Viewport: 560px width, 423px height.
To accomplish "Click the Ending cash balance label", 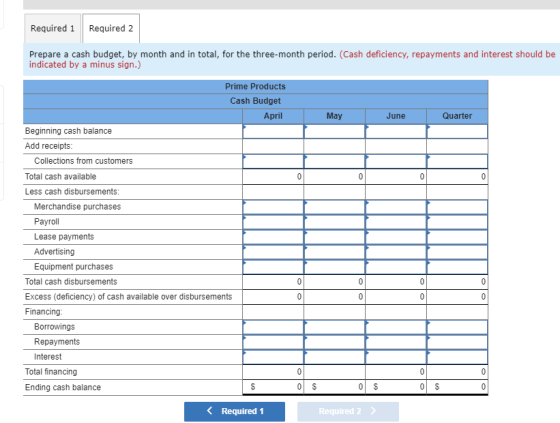I will [63, 387].
